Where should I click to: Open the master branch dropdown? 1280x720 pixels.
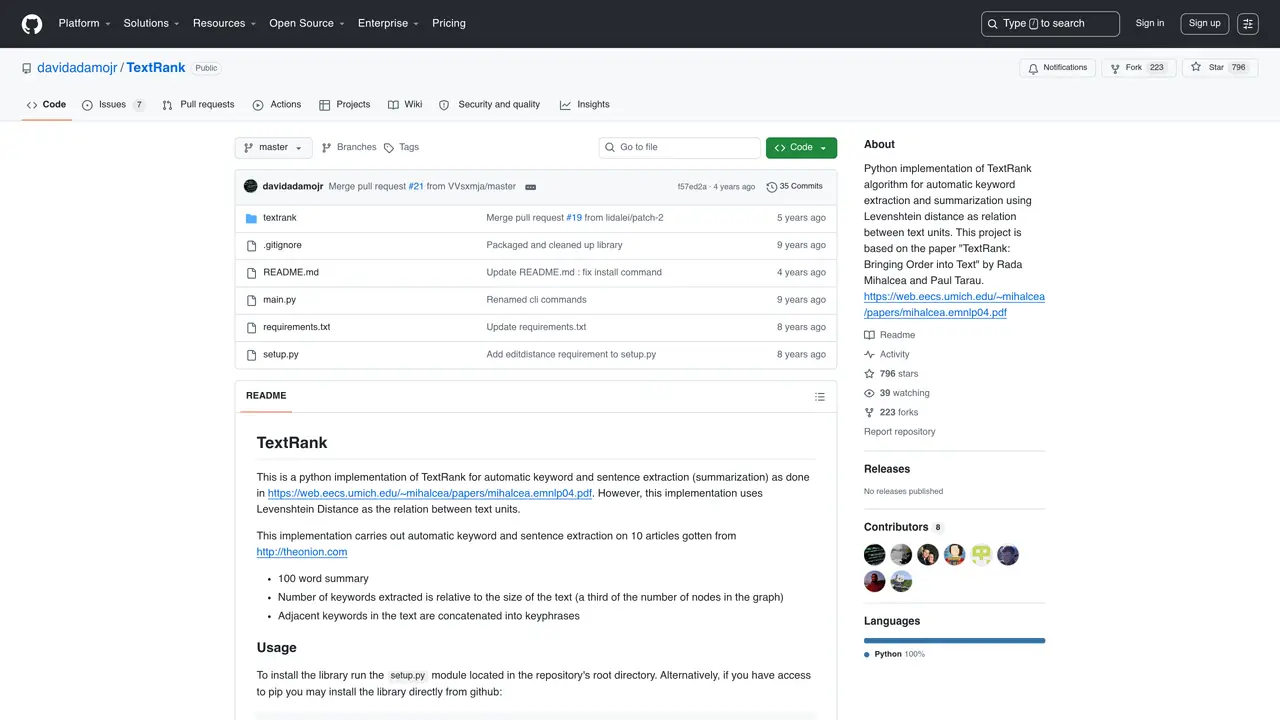point(274,148)
